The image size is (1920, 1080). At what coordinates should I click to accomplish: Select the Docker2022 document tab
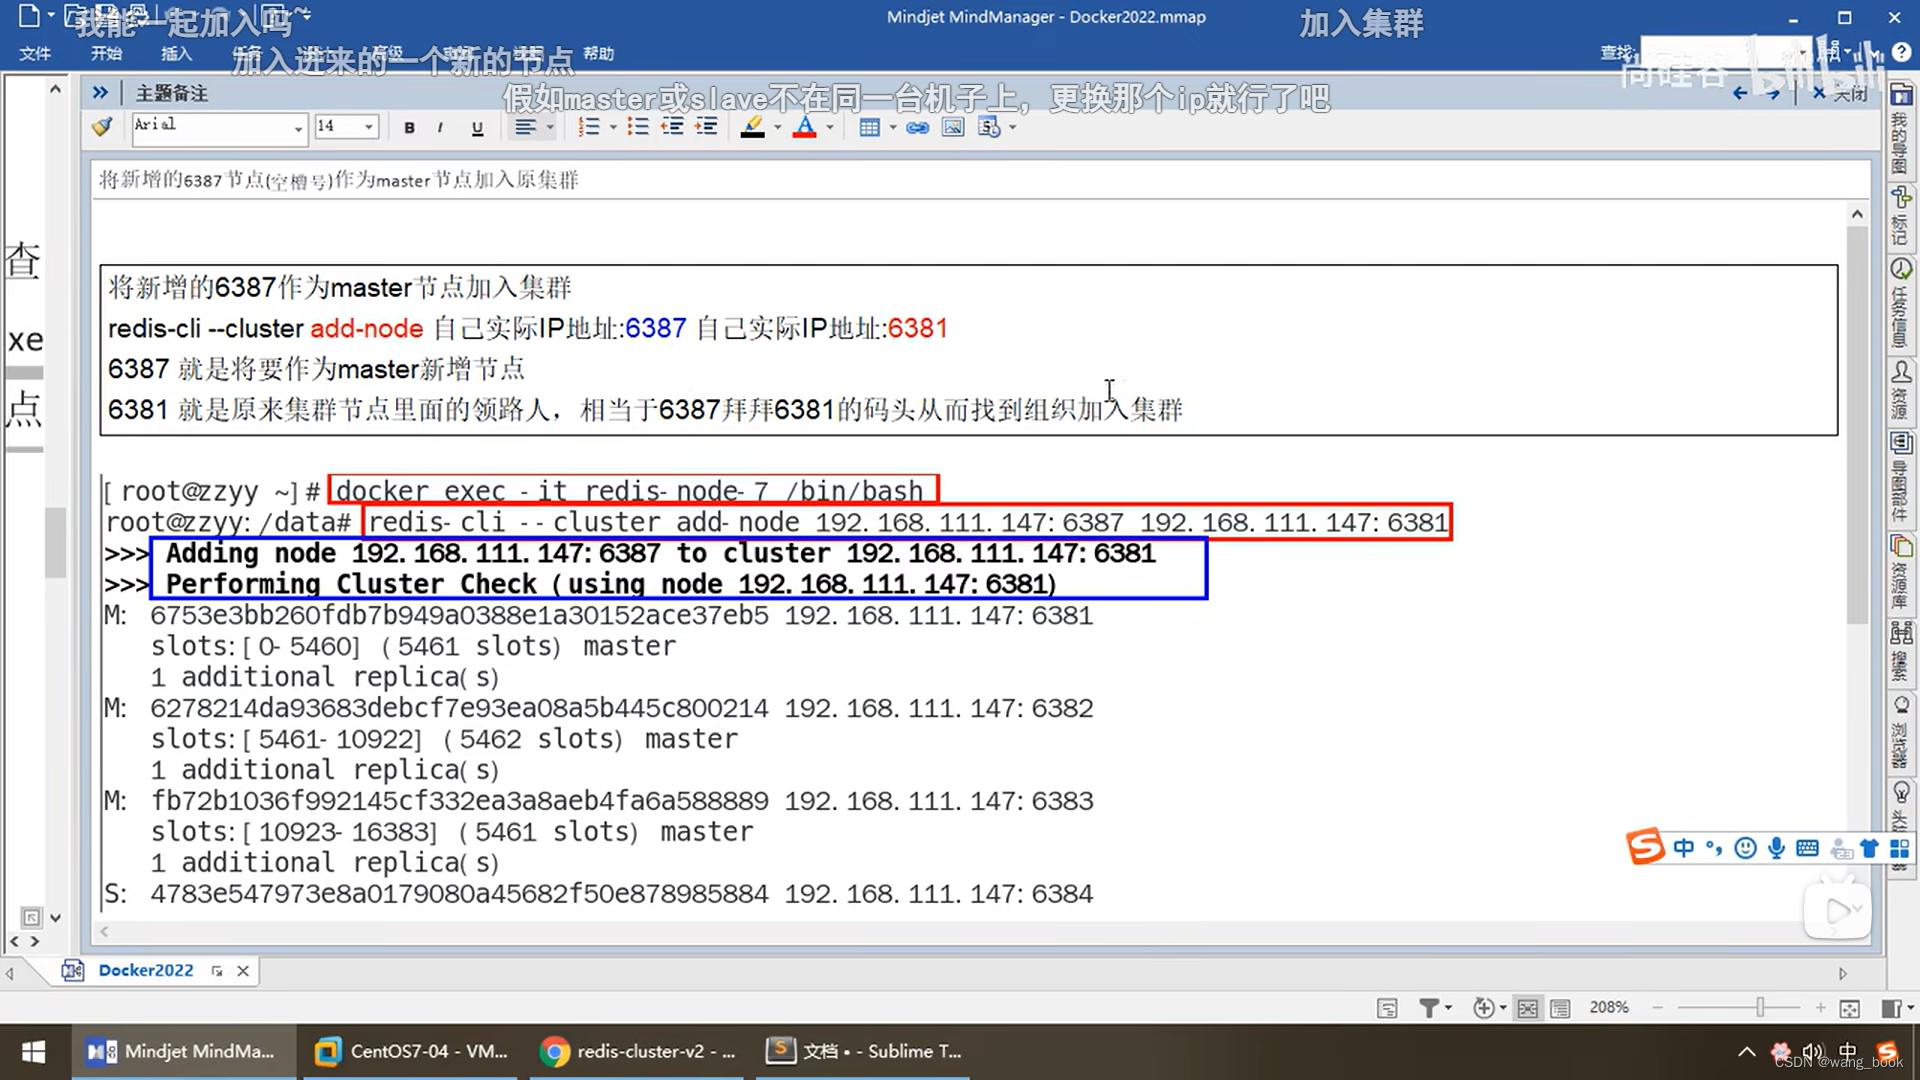point(146,970)
